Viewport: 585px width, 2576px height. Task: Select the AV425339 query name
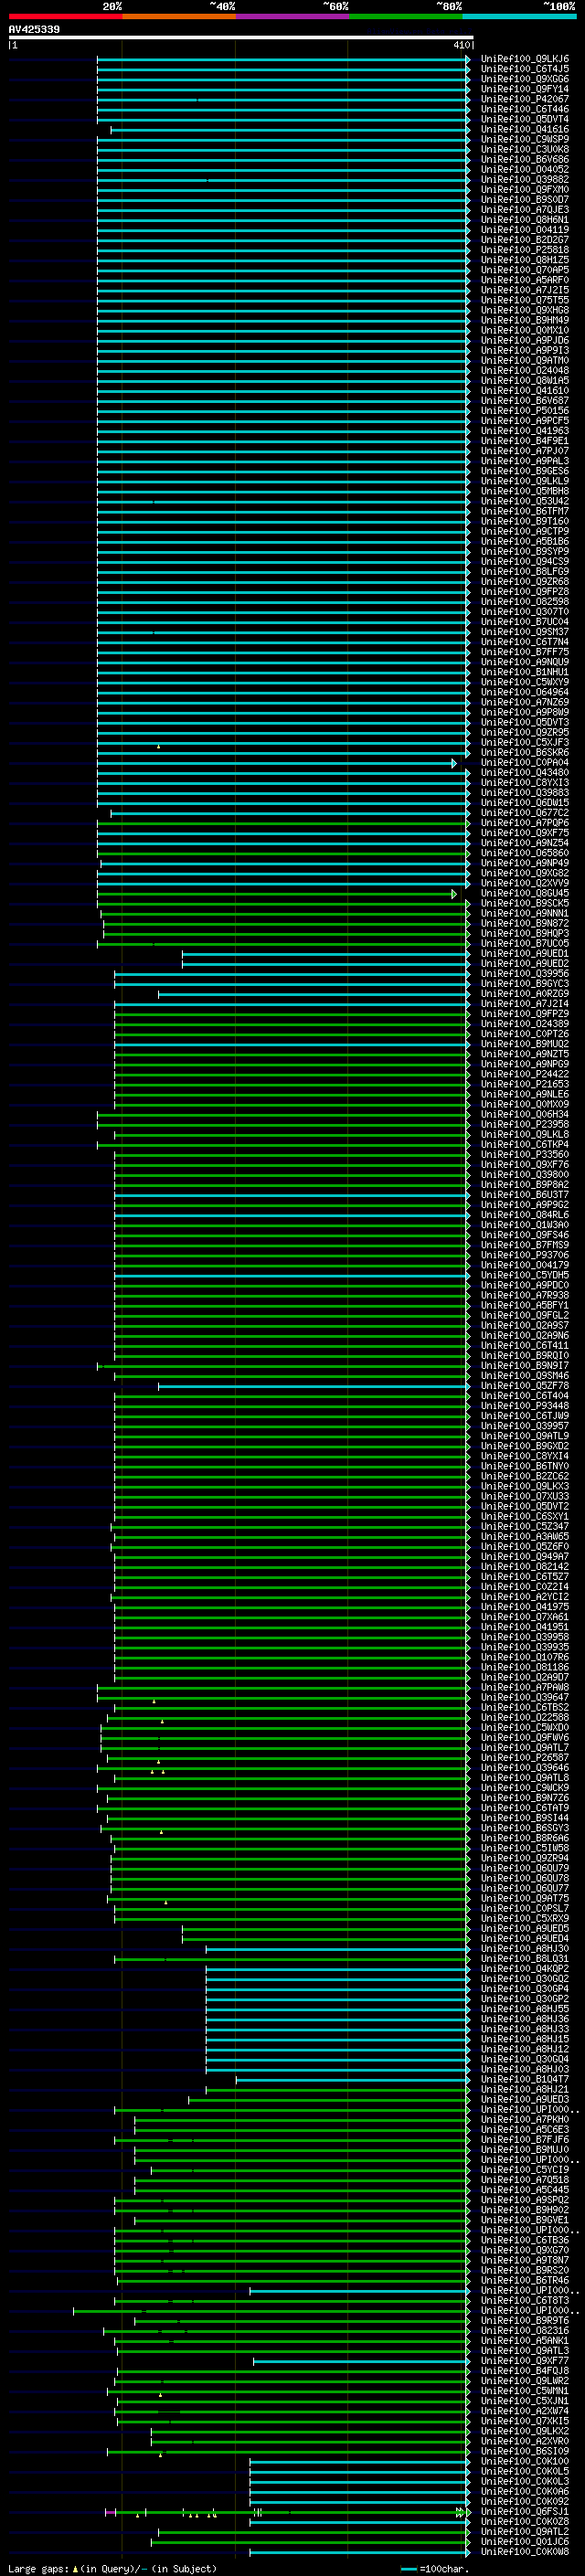(x=34, y=30)
